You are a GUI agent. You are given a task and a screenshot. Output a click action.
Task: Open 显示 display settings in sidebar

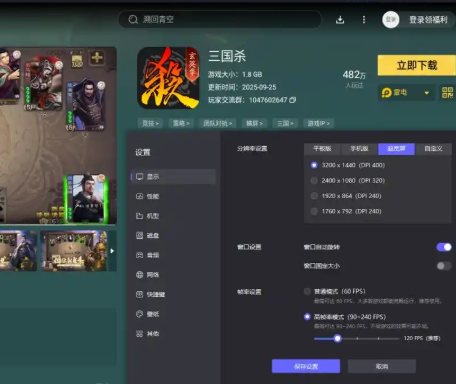click(173, 177)
